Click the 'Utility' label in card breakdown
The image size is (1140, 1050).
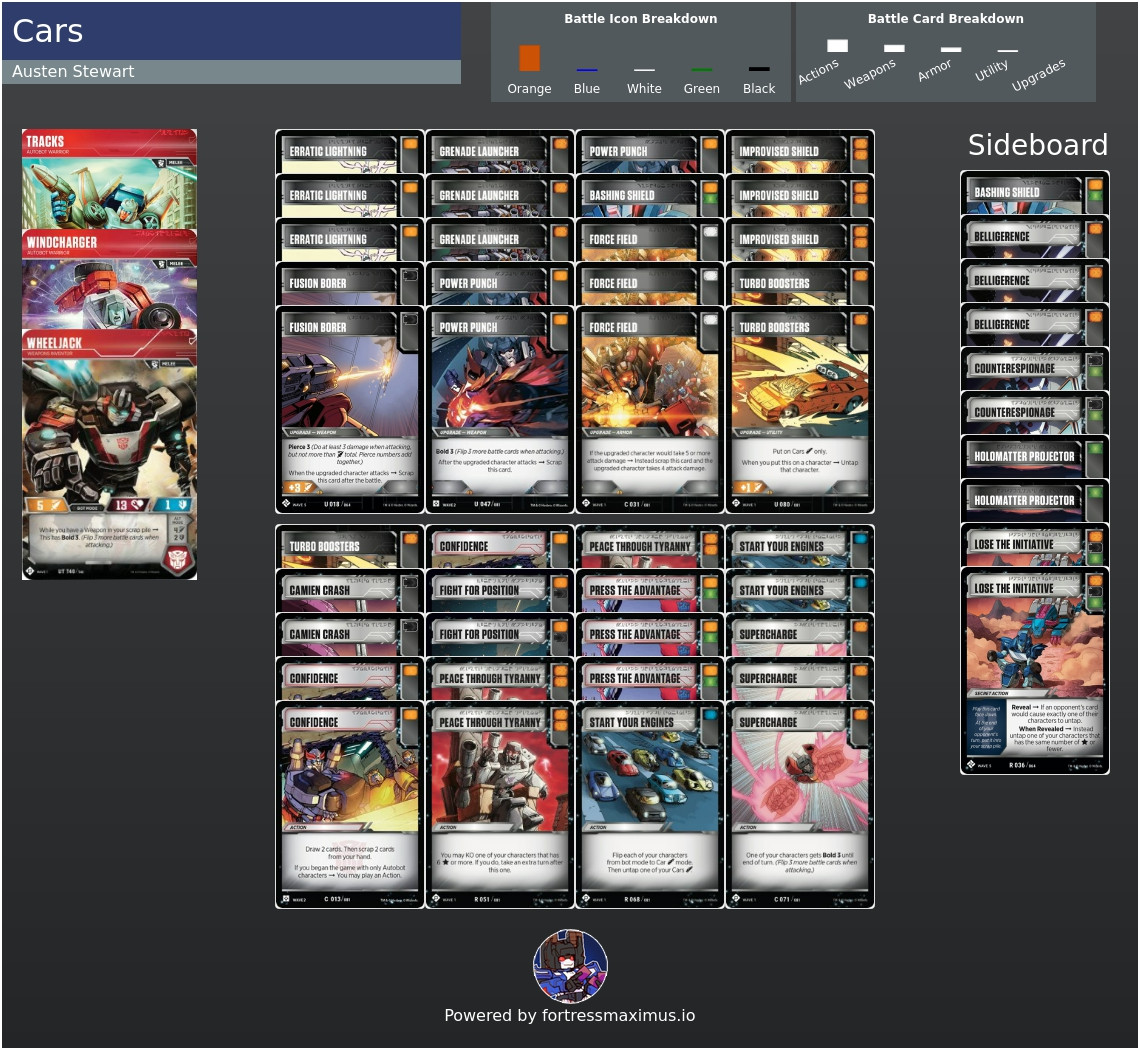pyautogui.click(x=992, y=71)
